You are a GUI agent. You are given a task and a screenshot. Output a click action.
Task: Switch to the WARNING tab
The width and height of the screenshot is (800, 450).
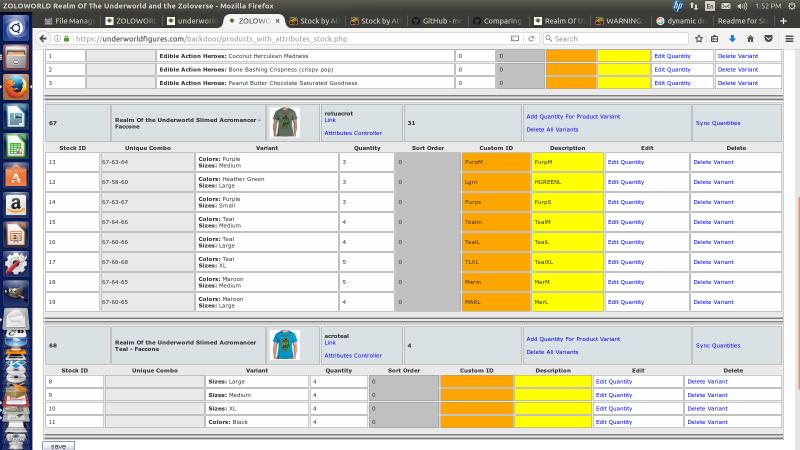620,21
